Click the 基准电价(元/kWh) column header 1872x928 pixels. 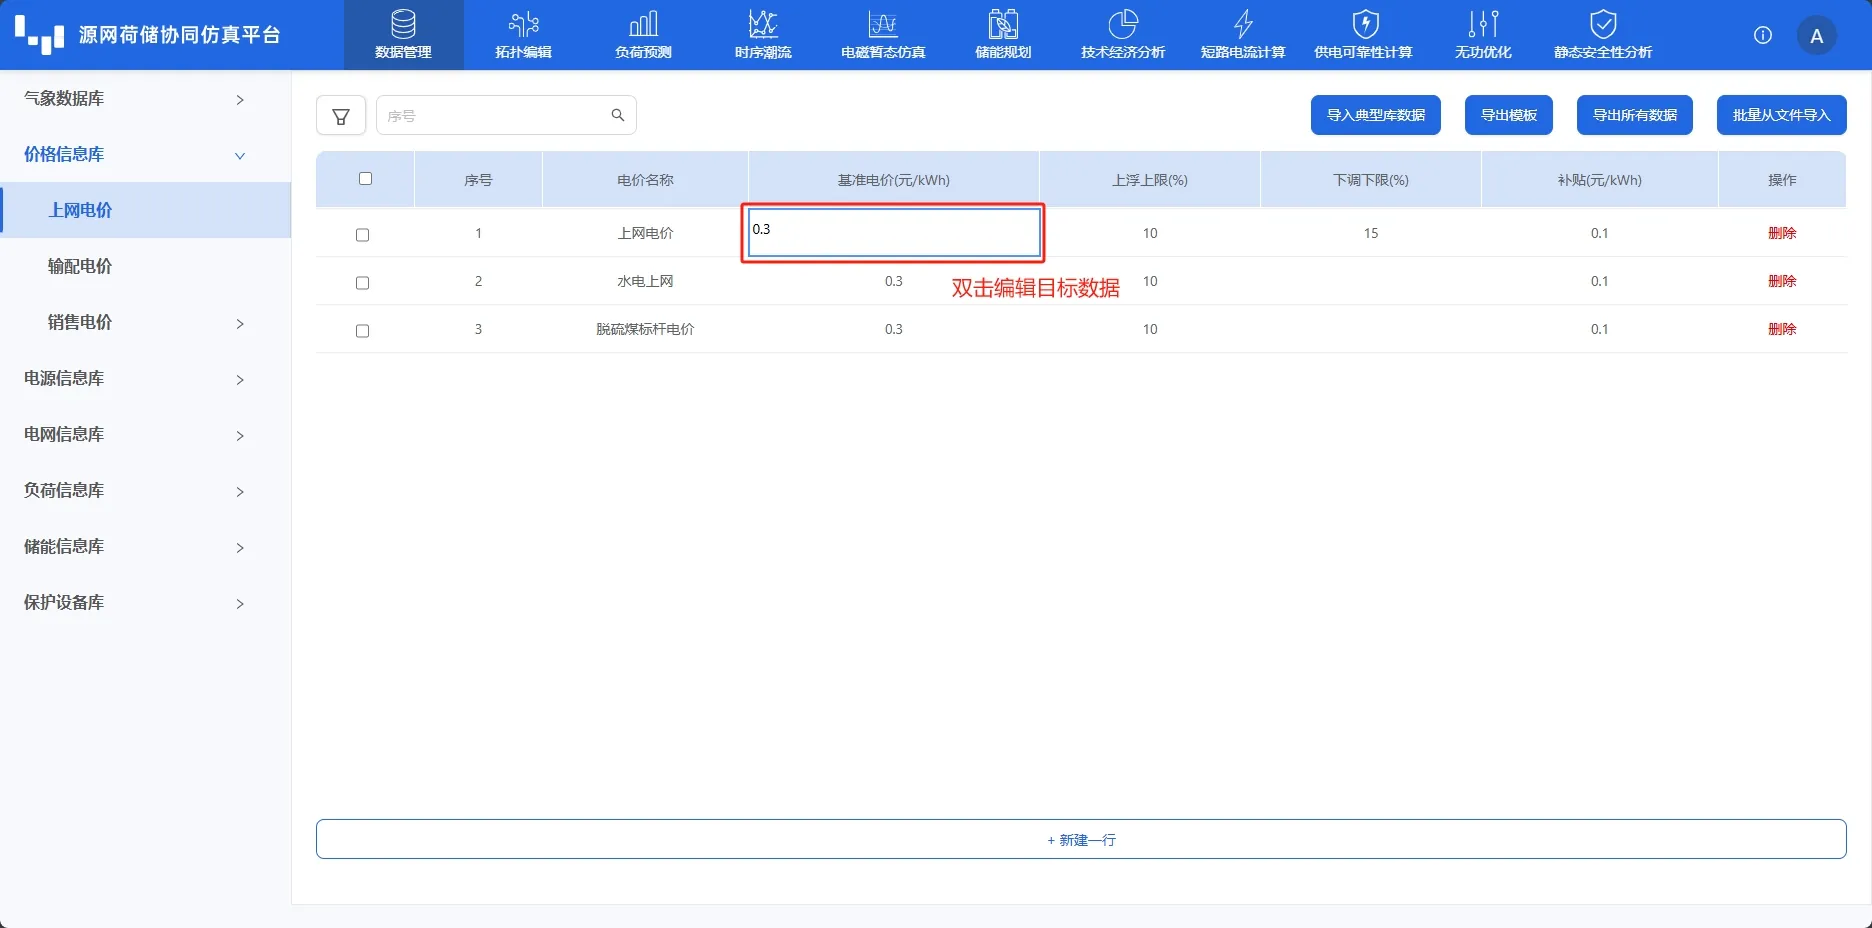click(894, 180)
